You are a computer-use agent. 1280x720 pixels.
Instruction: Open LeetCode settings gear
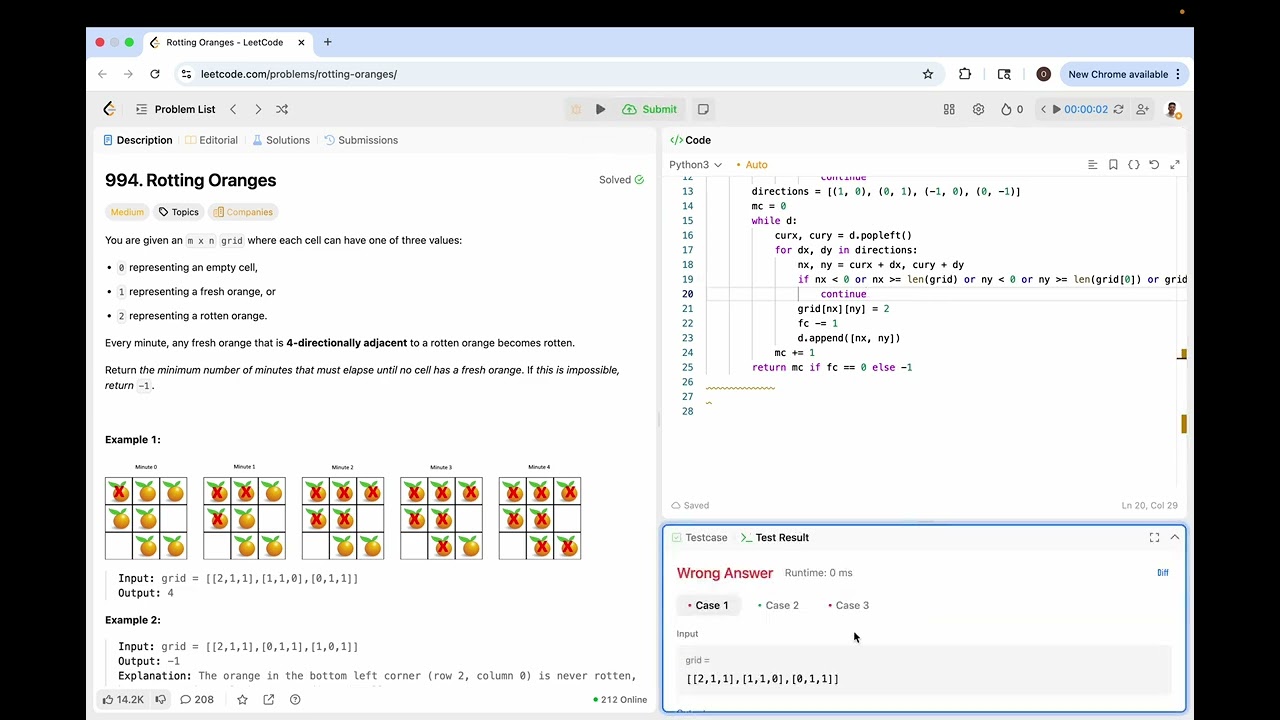pos(978,109)
